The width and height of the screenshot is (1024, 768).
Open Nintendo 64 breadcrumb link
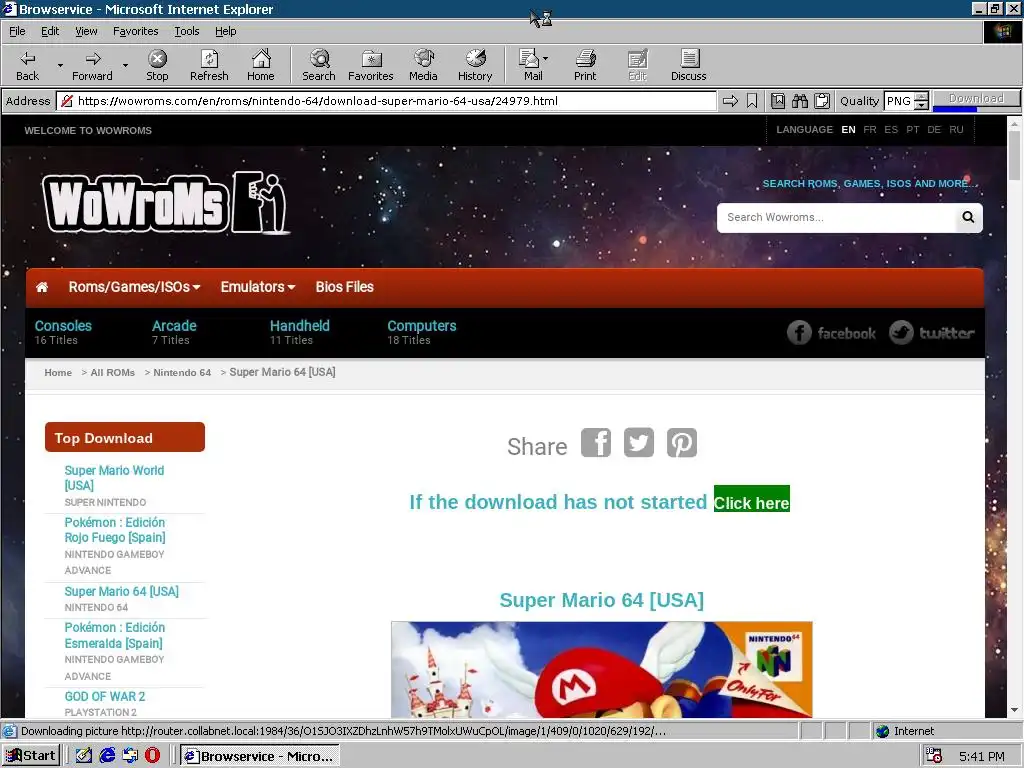click(x=182, y=372)
